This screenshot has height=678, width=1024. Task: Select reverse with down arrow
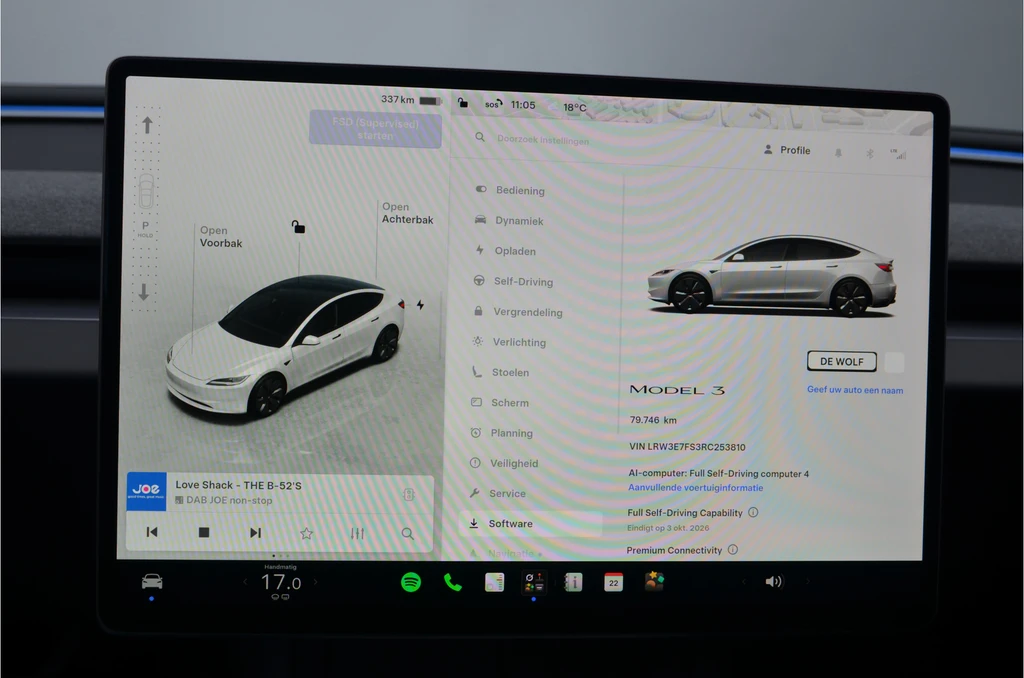[x=144, y=292]
